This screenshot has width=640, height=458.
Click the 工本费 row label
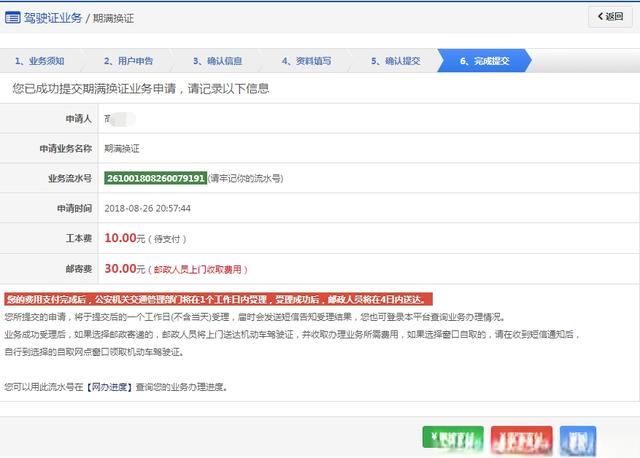(x=78, y=238)
